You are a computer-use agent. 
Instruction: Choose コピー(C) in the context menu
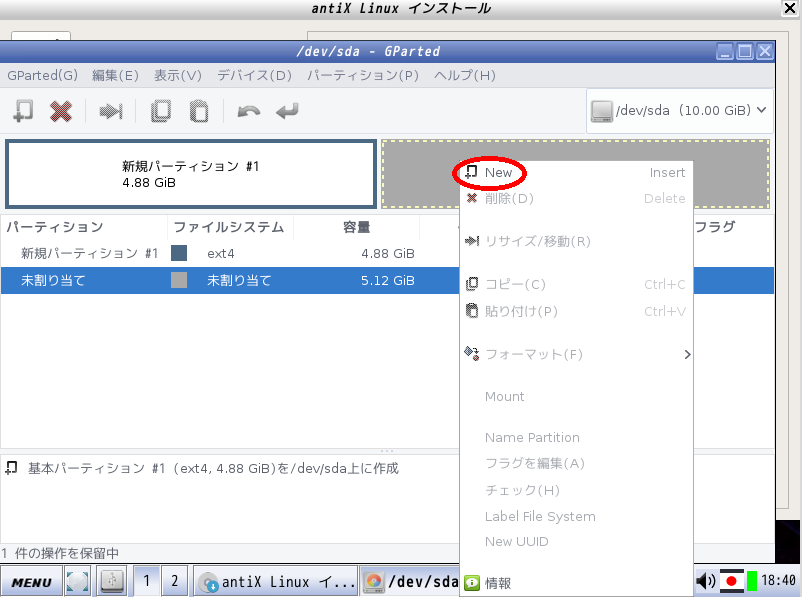tap(576, 284)
